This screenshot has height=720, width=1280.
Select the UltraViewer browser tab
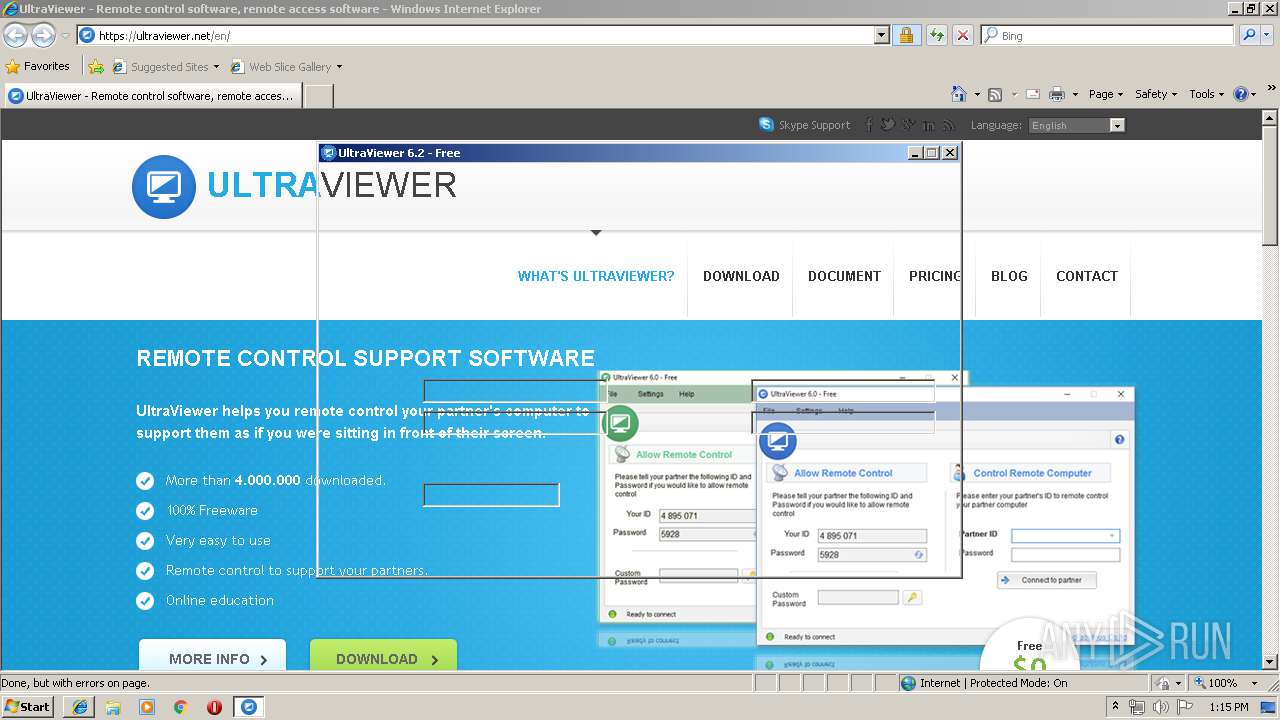[x=152, y=96]
